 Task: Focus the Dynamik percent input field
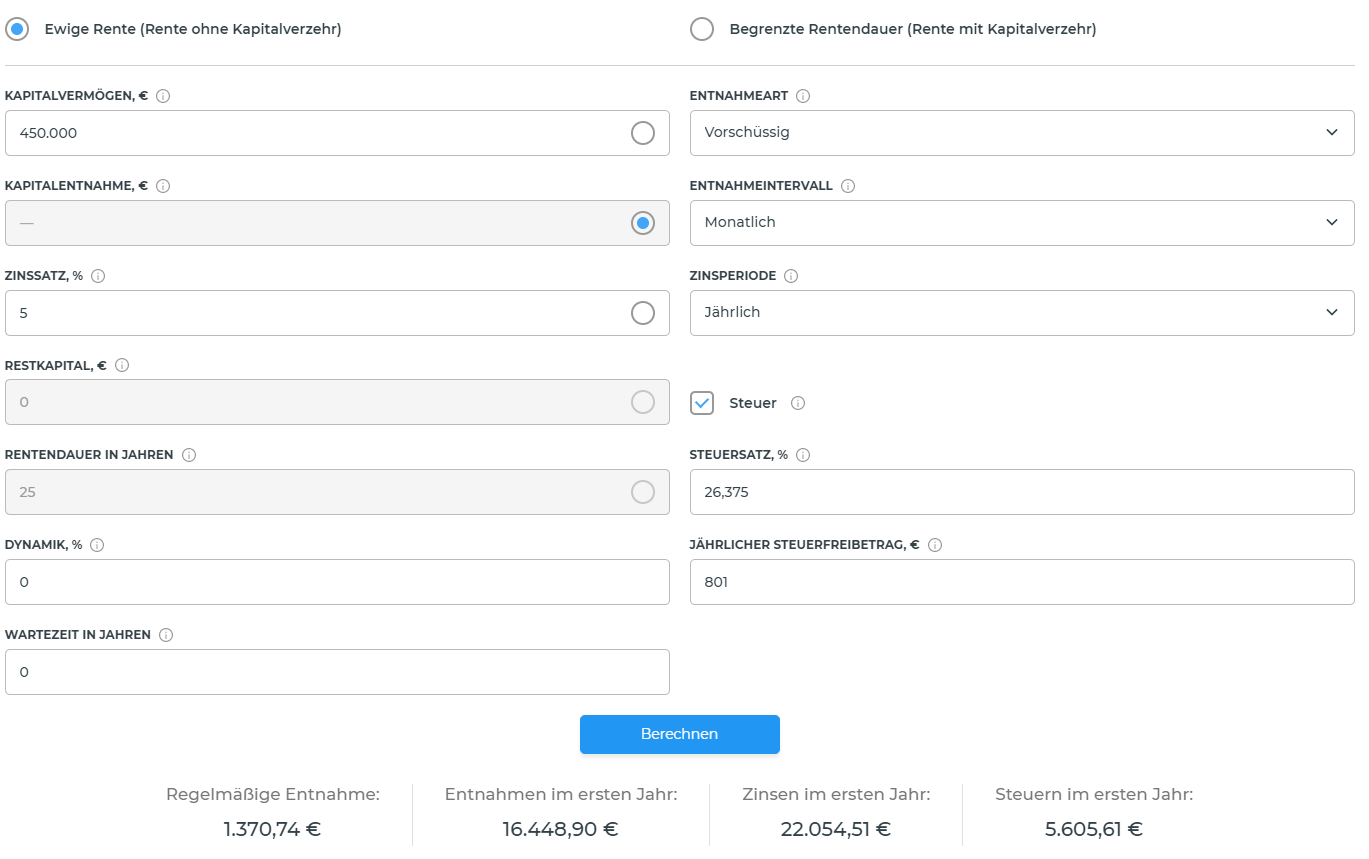coord(337,582)
